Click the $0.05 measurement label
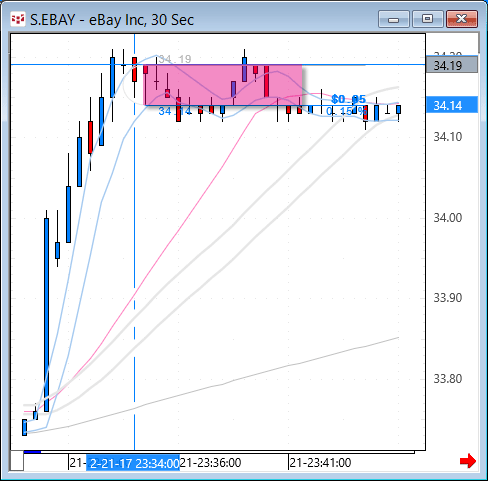 [x=349, y=99]
